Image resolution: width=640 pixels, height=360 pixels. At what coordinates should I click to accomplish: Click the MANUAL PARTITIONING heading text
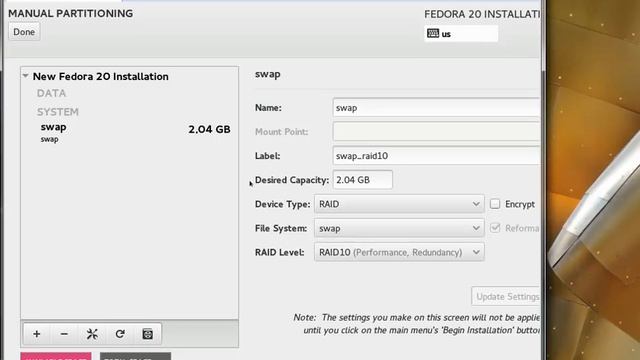coord(71,13)
